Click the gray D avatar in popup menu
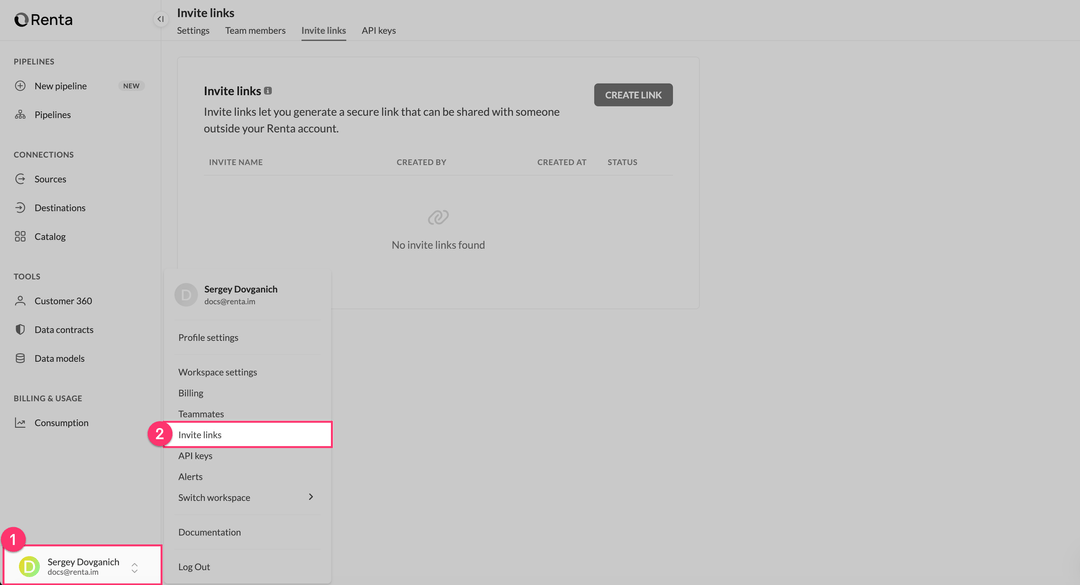The width and height of the screenshot is (1080, 585). pyautogui.click(x=186, y=295)
